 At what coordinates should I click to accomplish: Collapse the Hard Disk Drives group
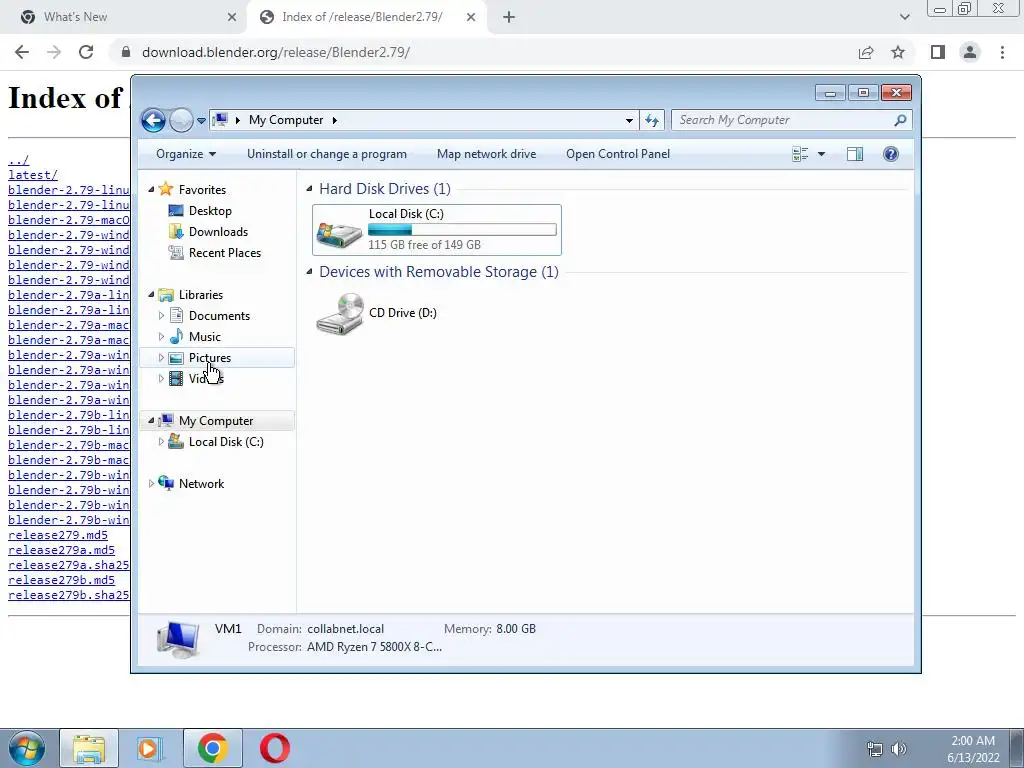click(310, 189)
